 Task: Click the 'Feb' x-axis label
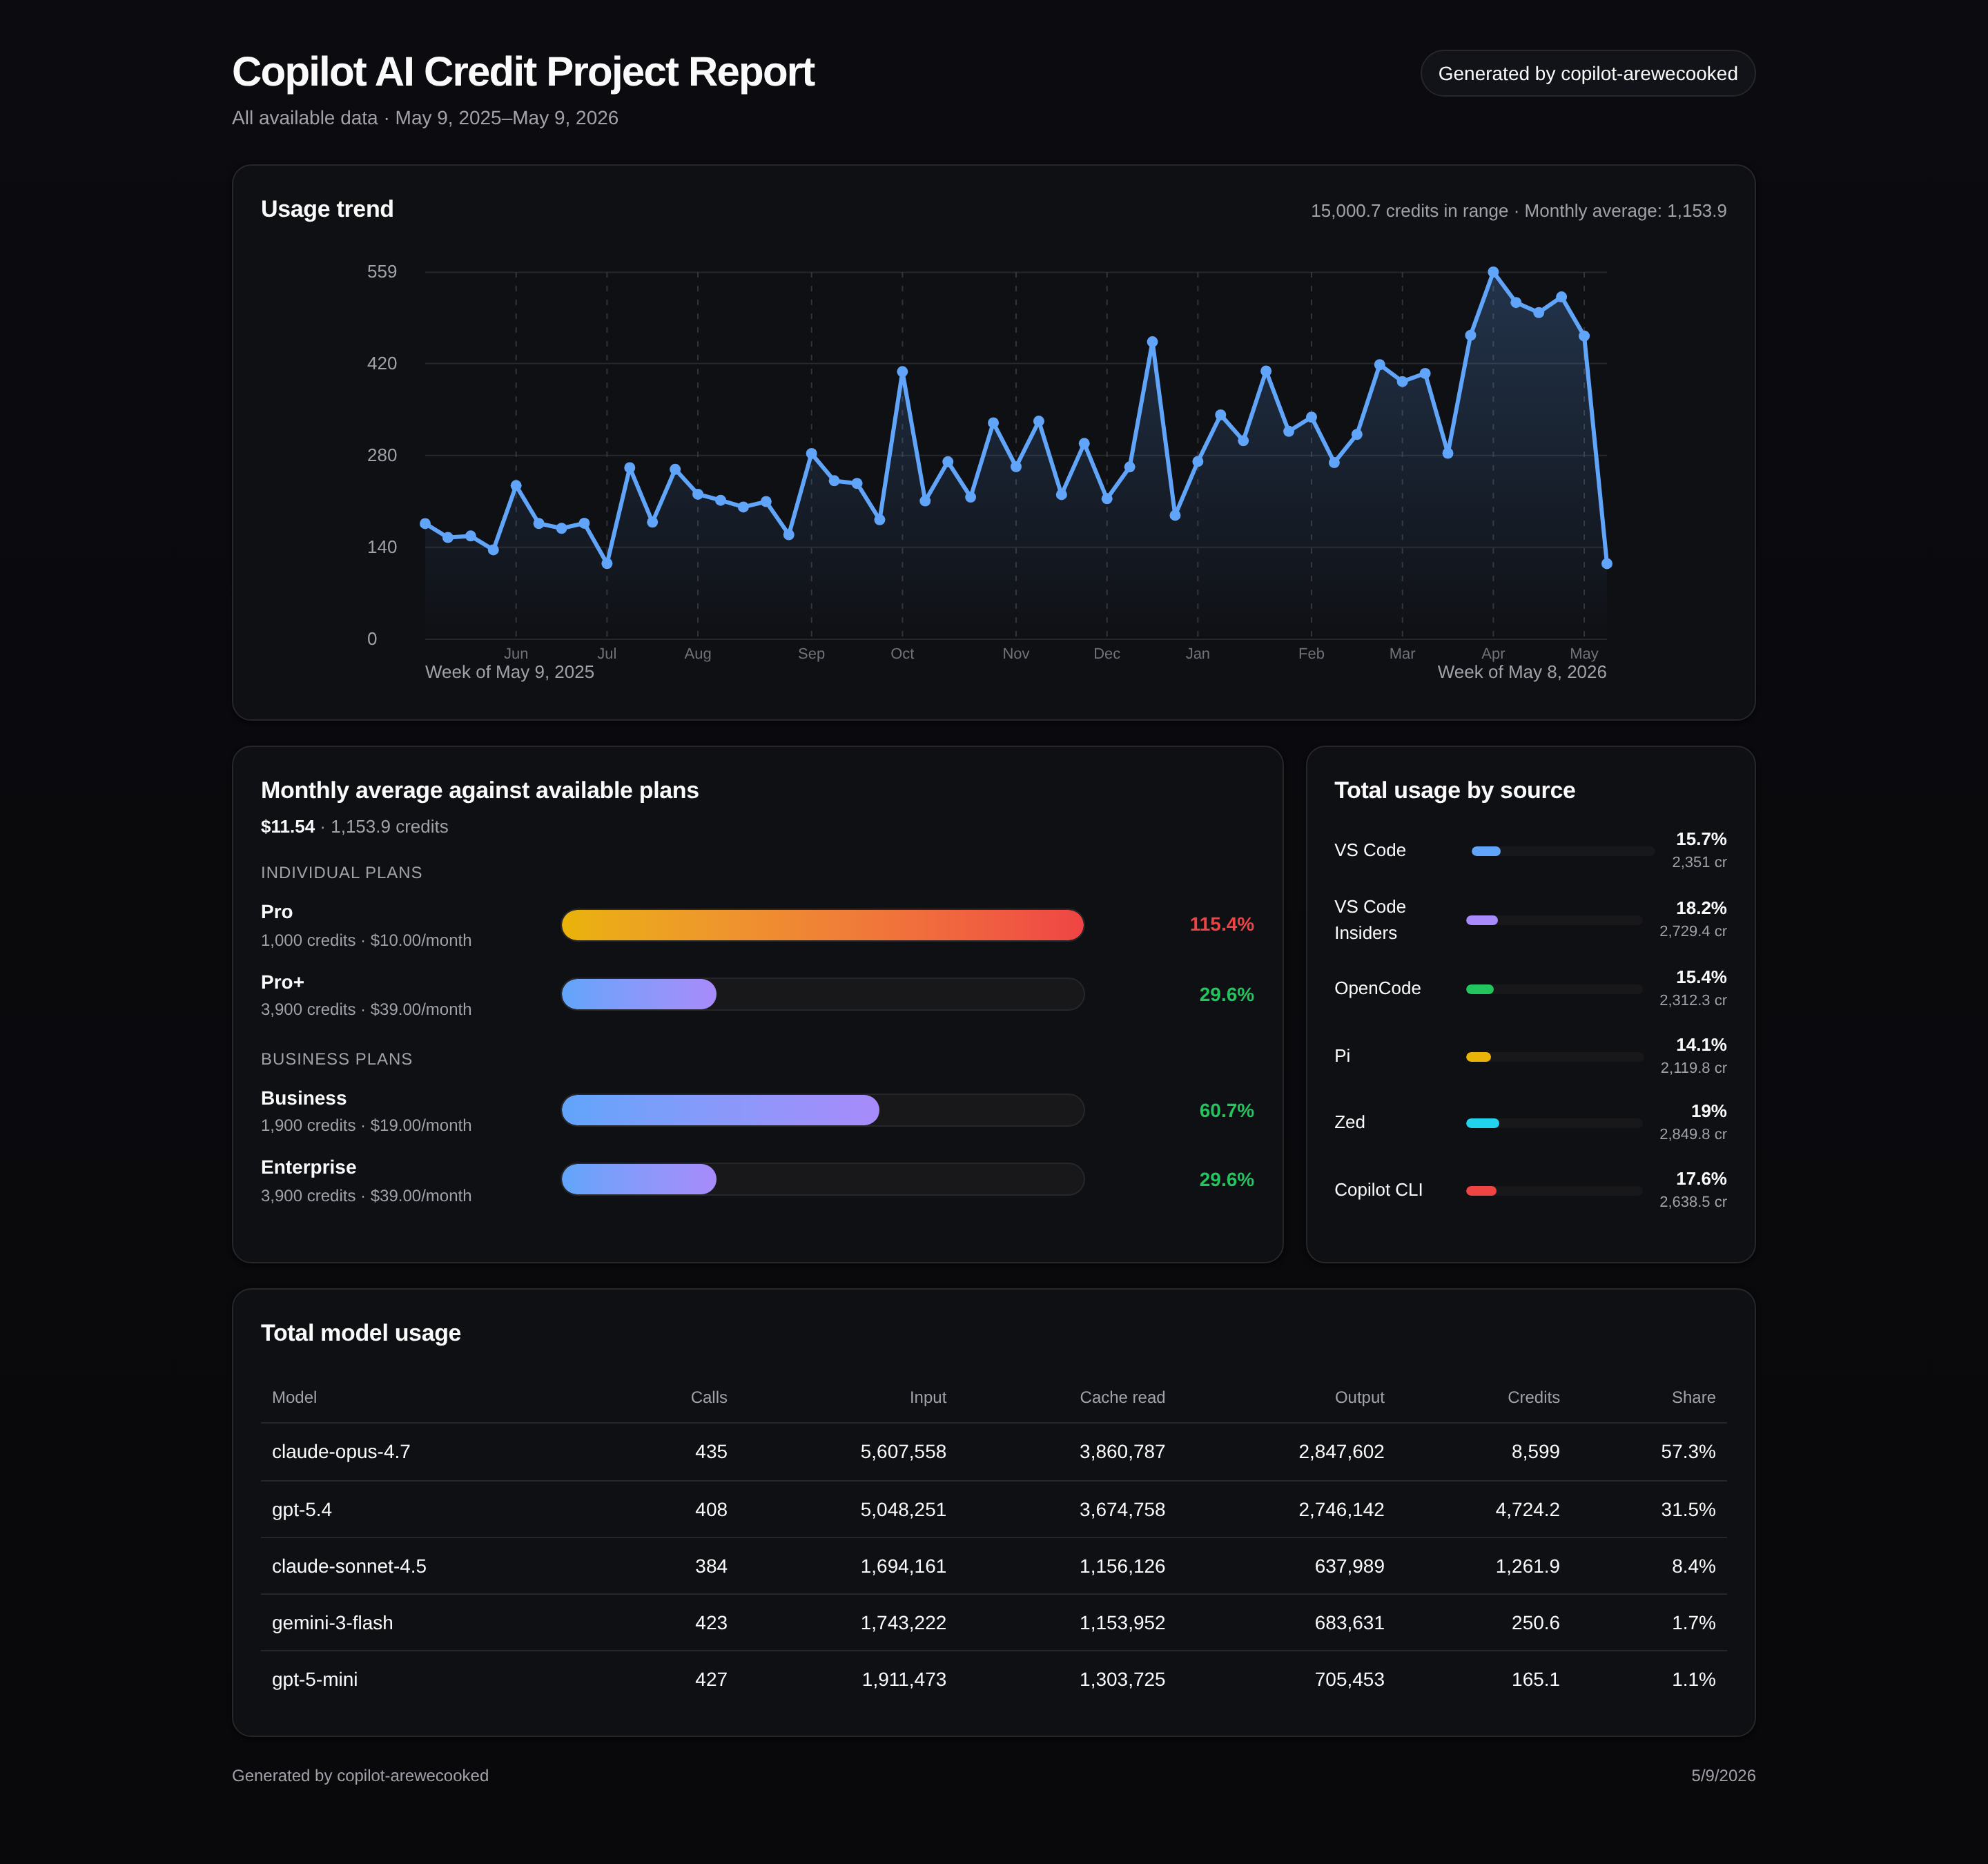[x=1311, y=653]
